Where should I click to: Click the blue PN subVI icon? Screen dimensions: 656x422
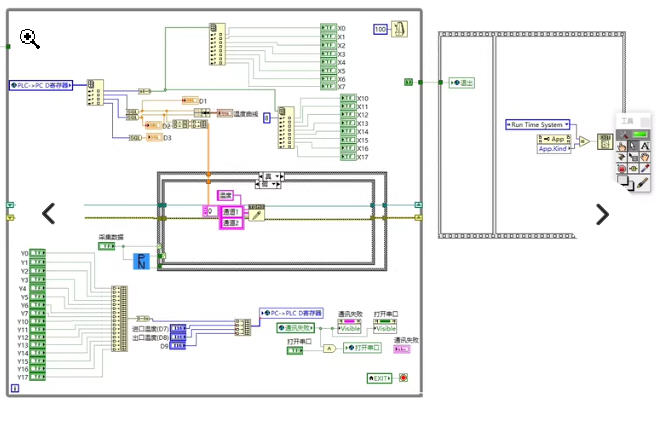click(141, 261)
